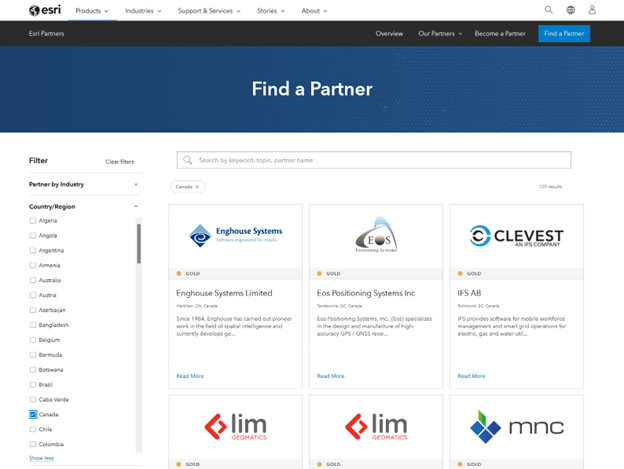Read More about IFS AB
This screenshot has width=624, height=469.
[x=471, y=376]
